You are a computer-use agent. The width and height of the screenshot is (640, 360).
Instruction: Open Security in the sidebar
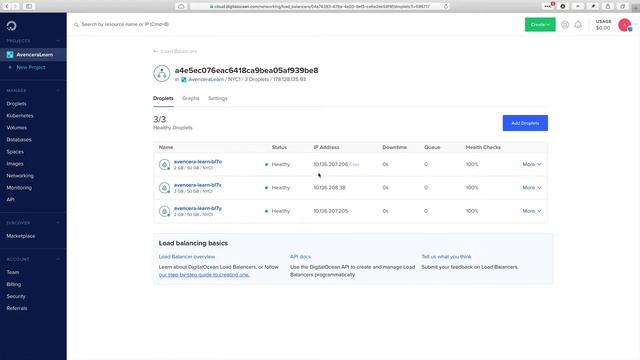[16, 296]
